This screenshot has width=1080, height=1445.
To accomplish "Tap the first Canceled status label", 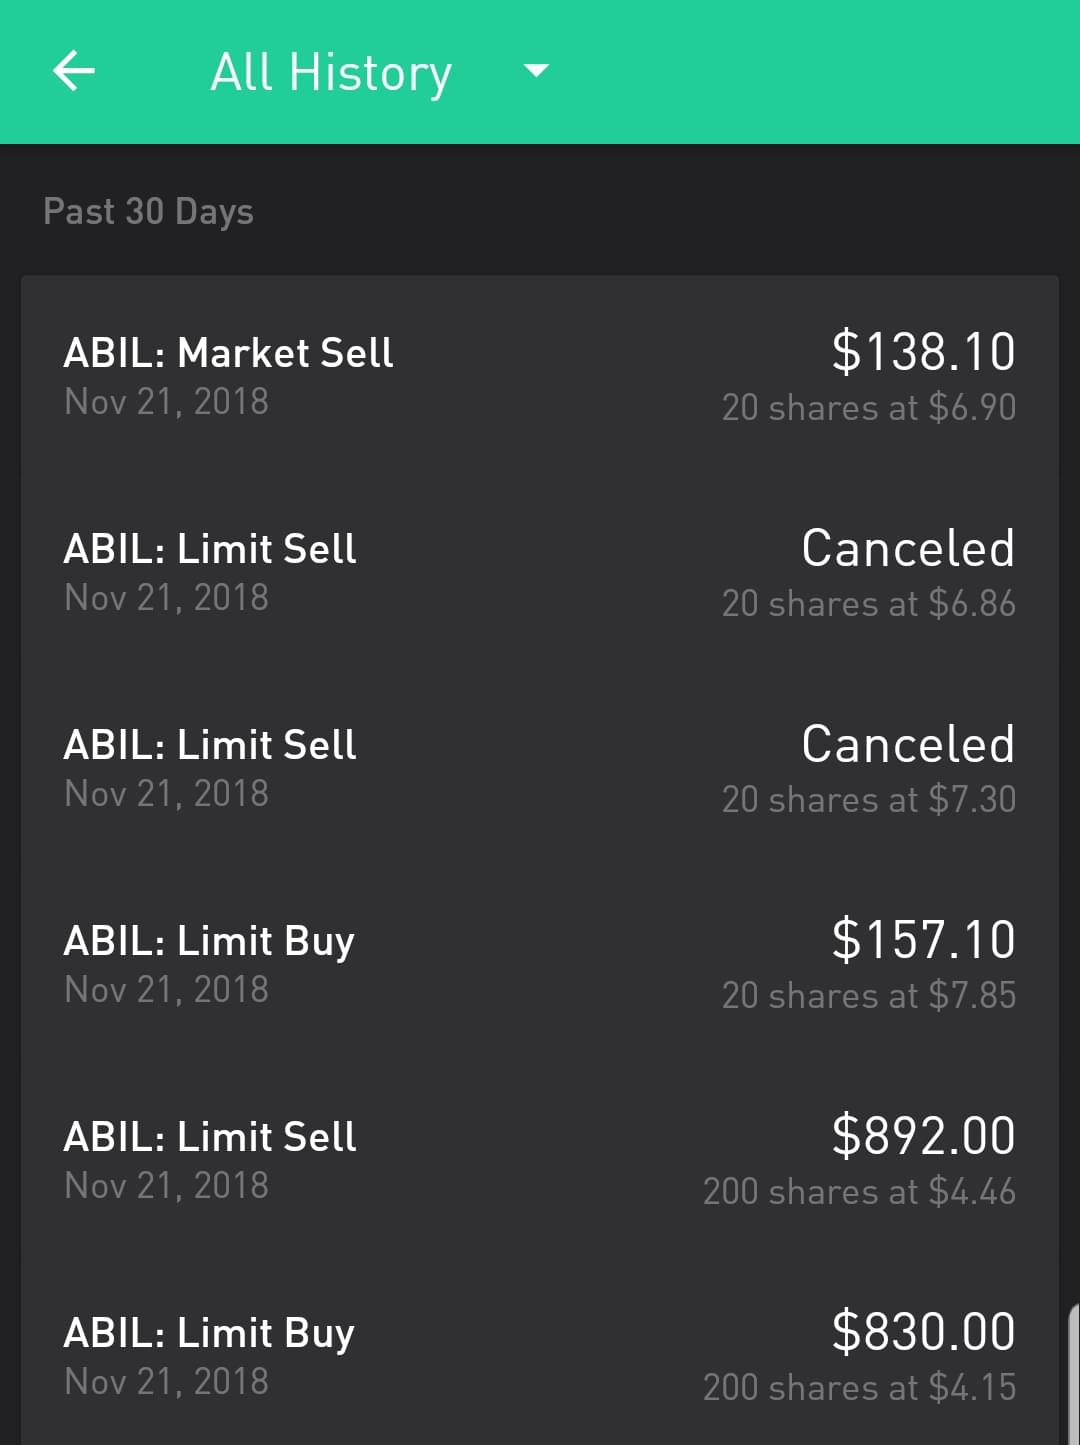I will click(908, 548).
